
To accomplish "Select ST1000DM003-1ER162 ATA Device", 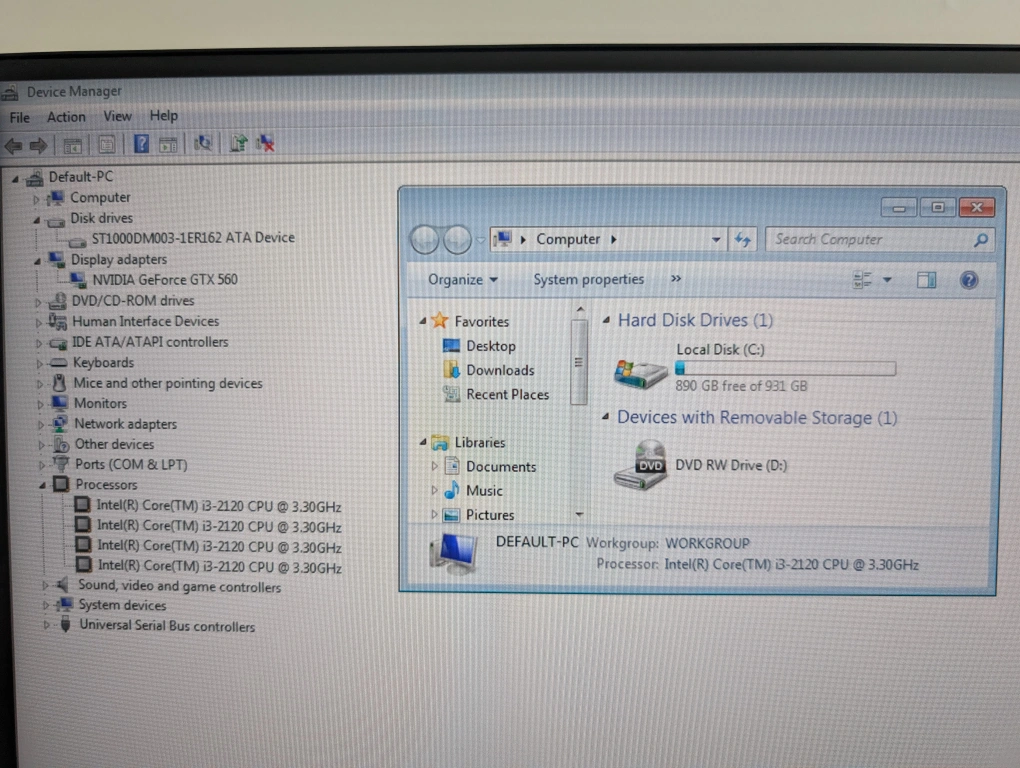I will pos(193,238).
